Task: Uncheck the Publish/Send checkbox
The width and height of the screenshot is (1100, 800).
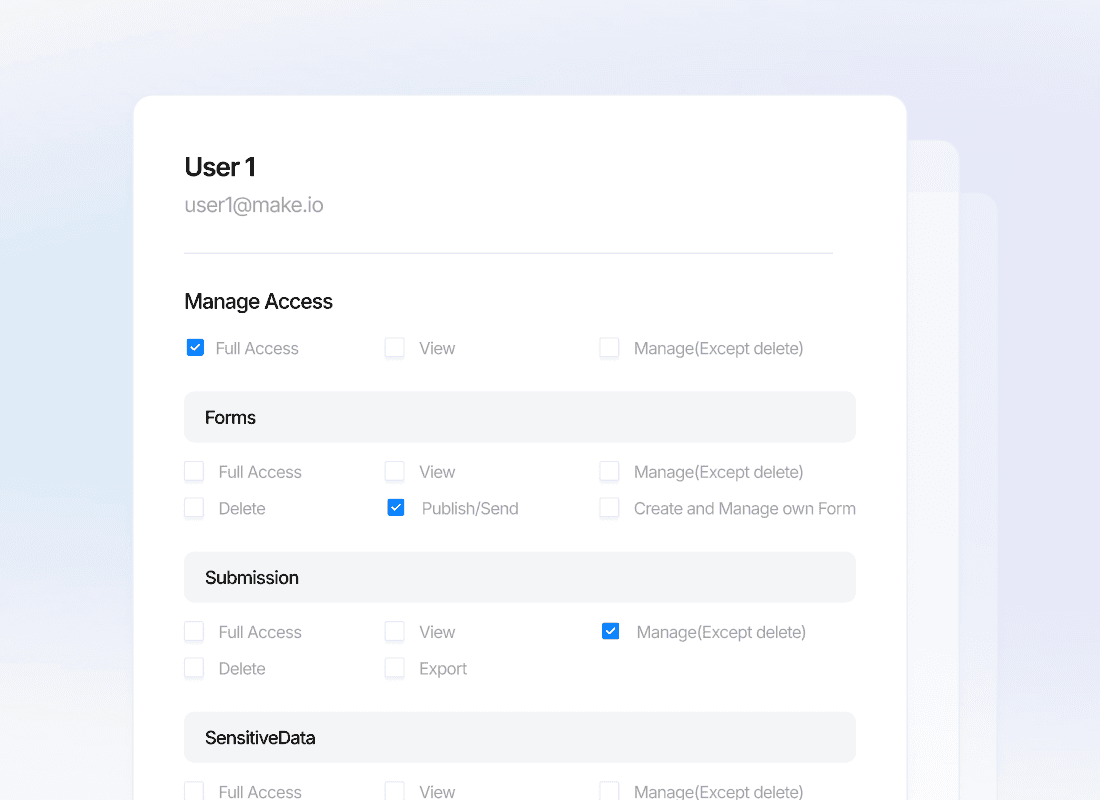Action: click(x=396, y=508)
